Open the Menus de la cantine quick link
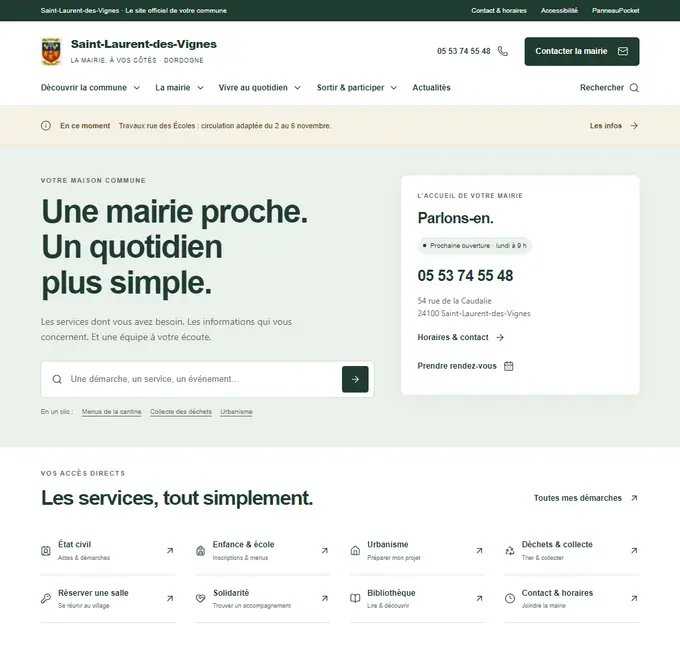Viewport: 680px width, 651px height. [x=111, y=412]
